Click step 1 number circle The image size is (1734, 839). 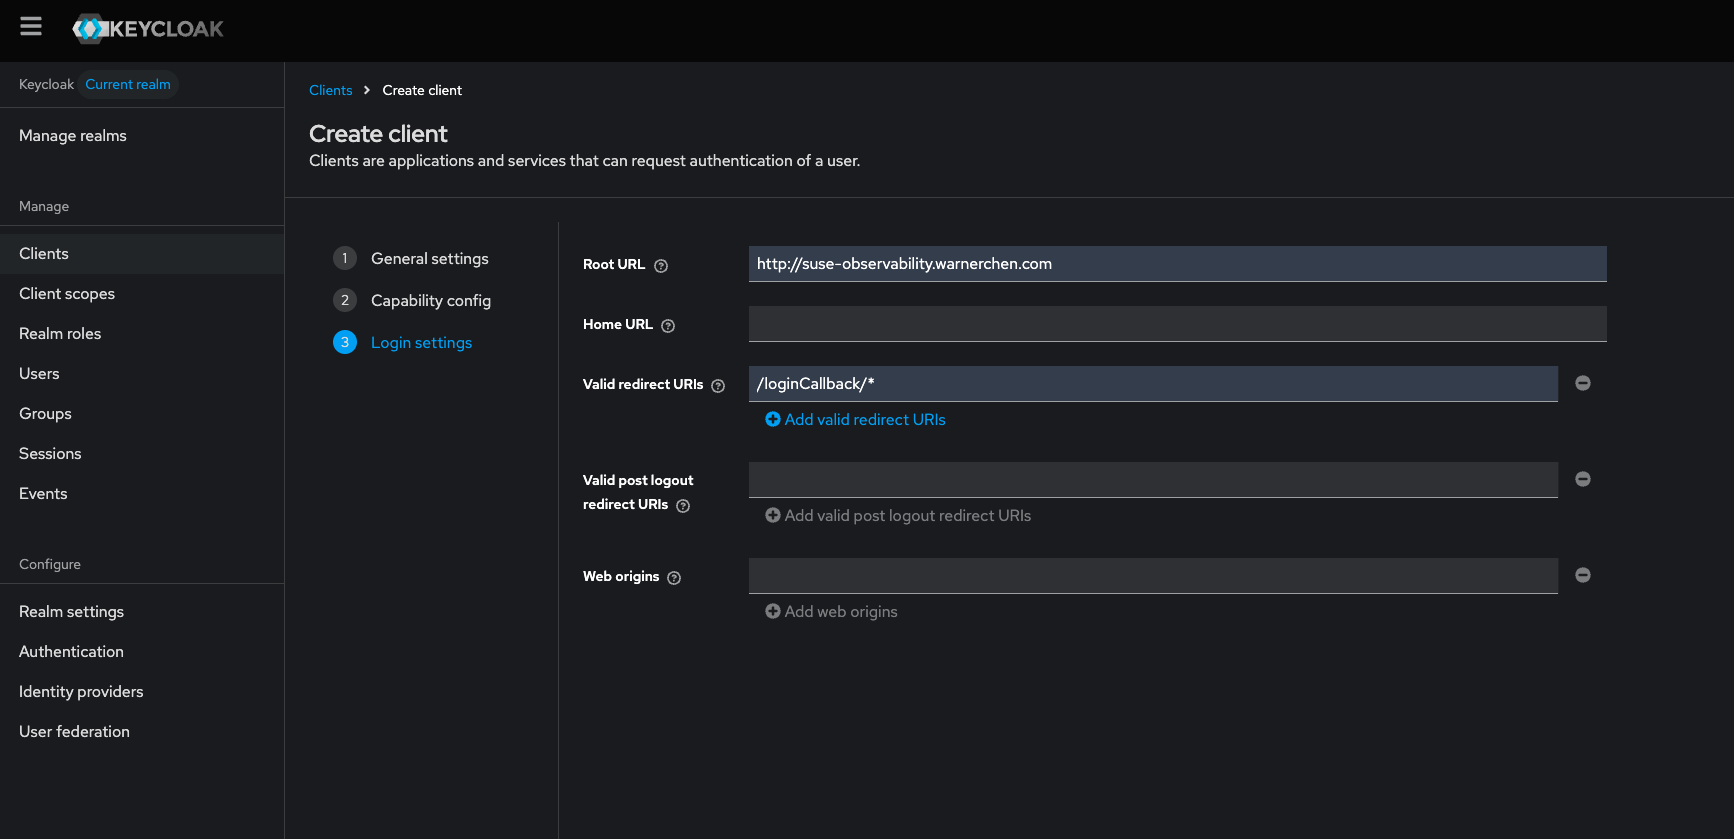pyautogui.click(x=345, y=258)
